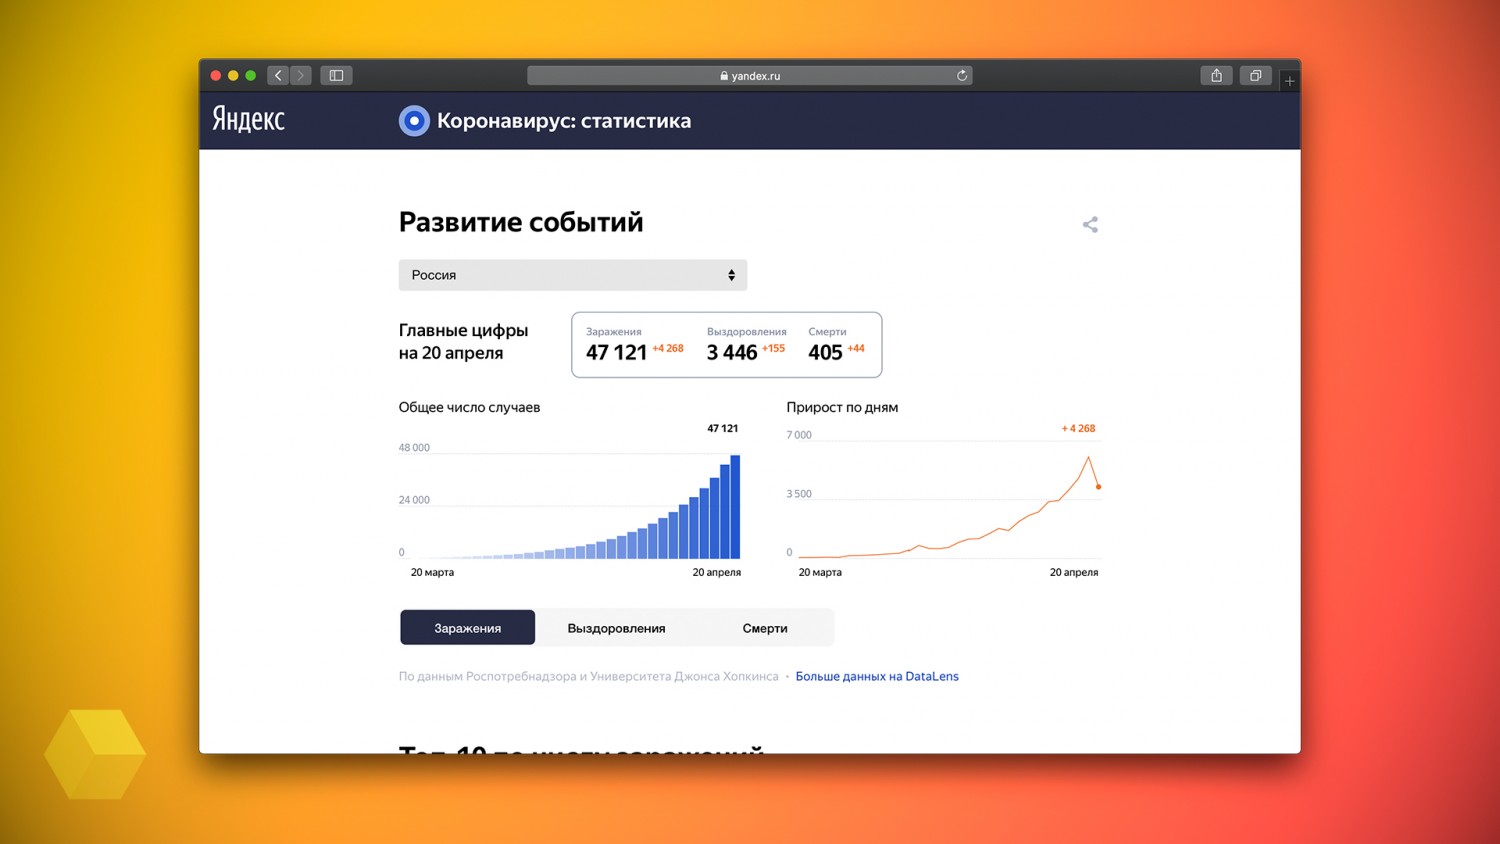This screenshot has width=1500, height=844.
Task: Open Больше данных на DataLens link
Action: [877, 676]
